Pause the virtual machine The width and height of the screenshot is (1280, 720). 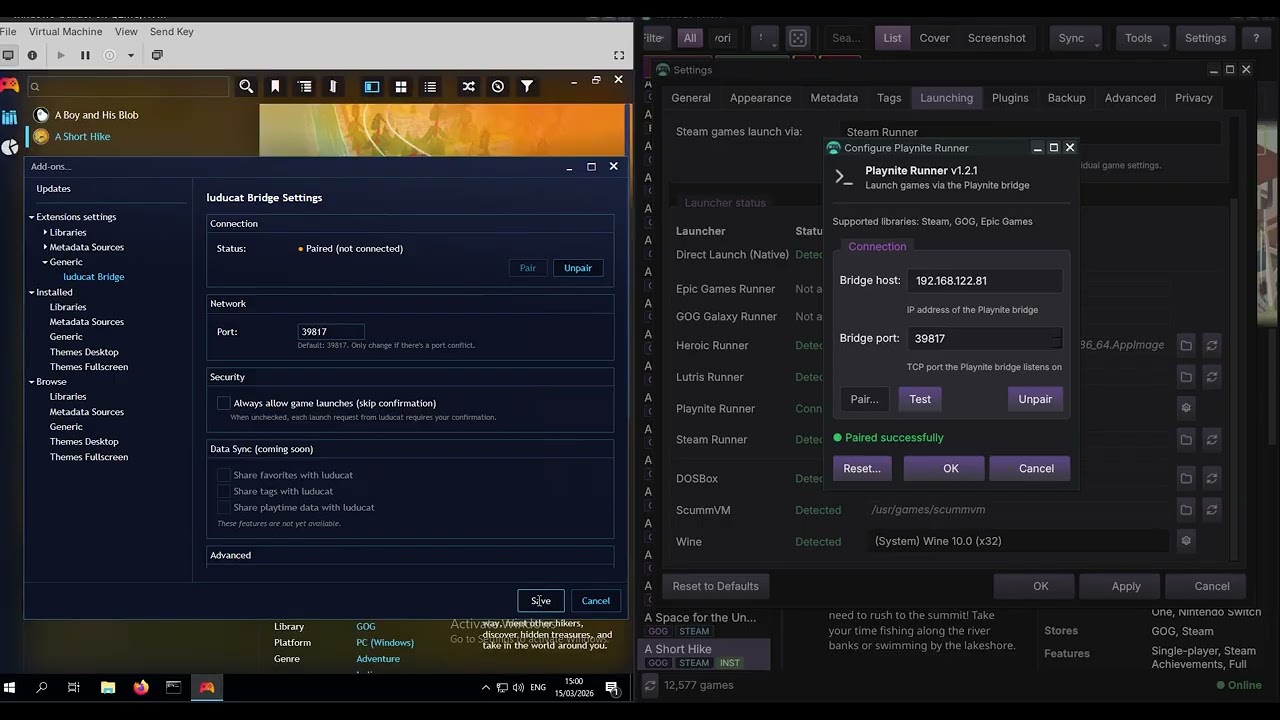85,55
